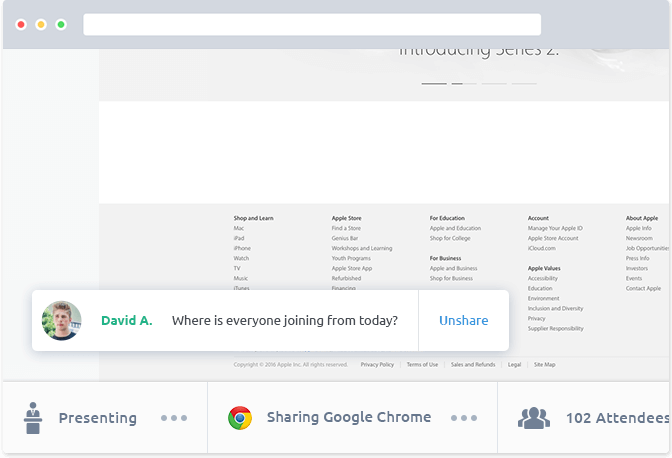Screen dimensions: 672x458
Task: Open the Presenting options three-dot menu
Action: coord(174,418)
